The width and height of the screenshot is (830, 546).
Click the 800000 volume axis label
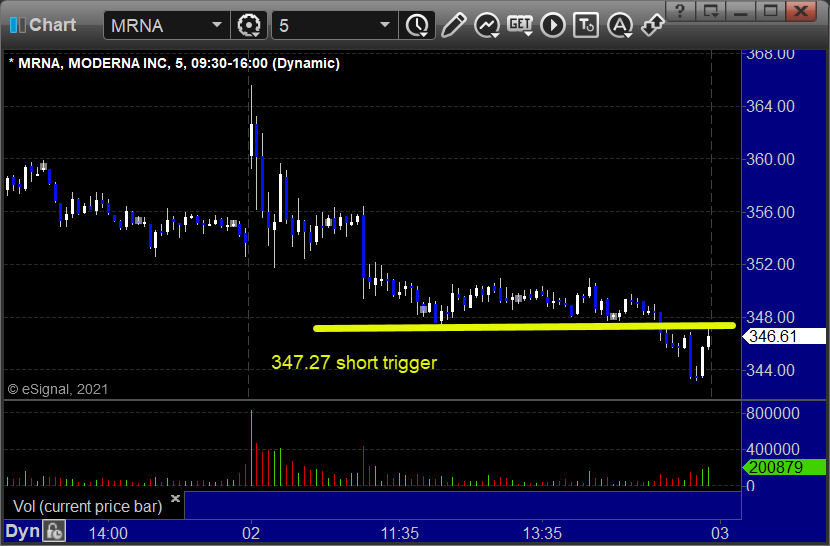pos(772,413)
